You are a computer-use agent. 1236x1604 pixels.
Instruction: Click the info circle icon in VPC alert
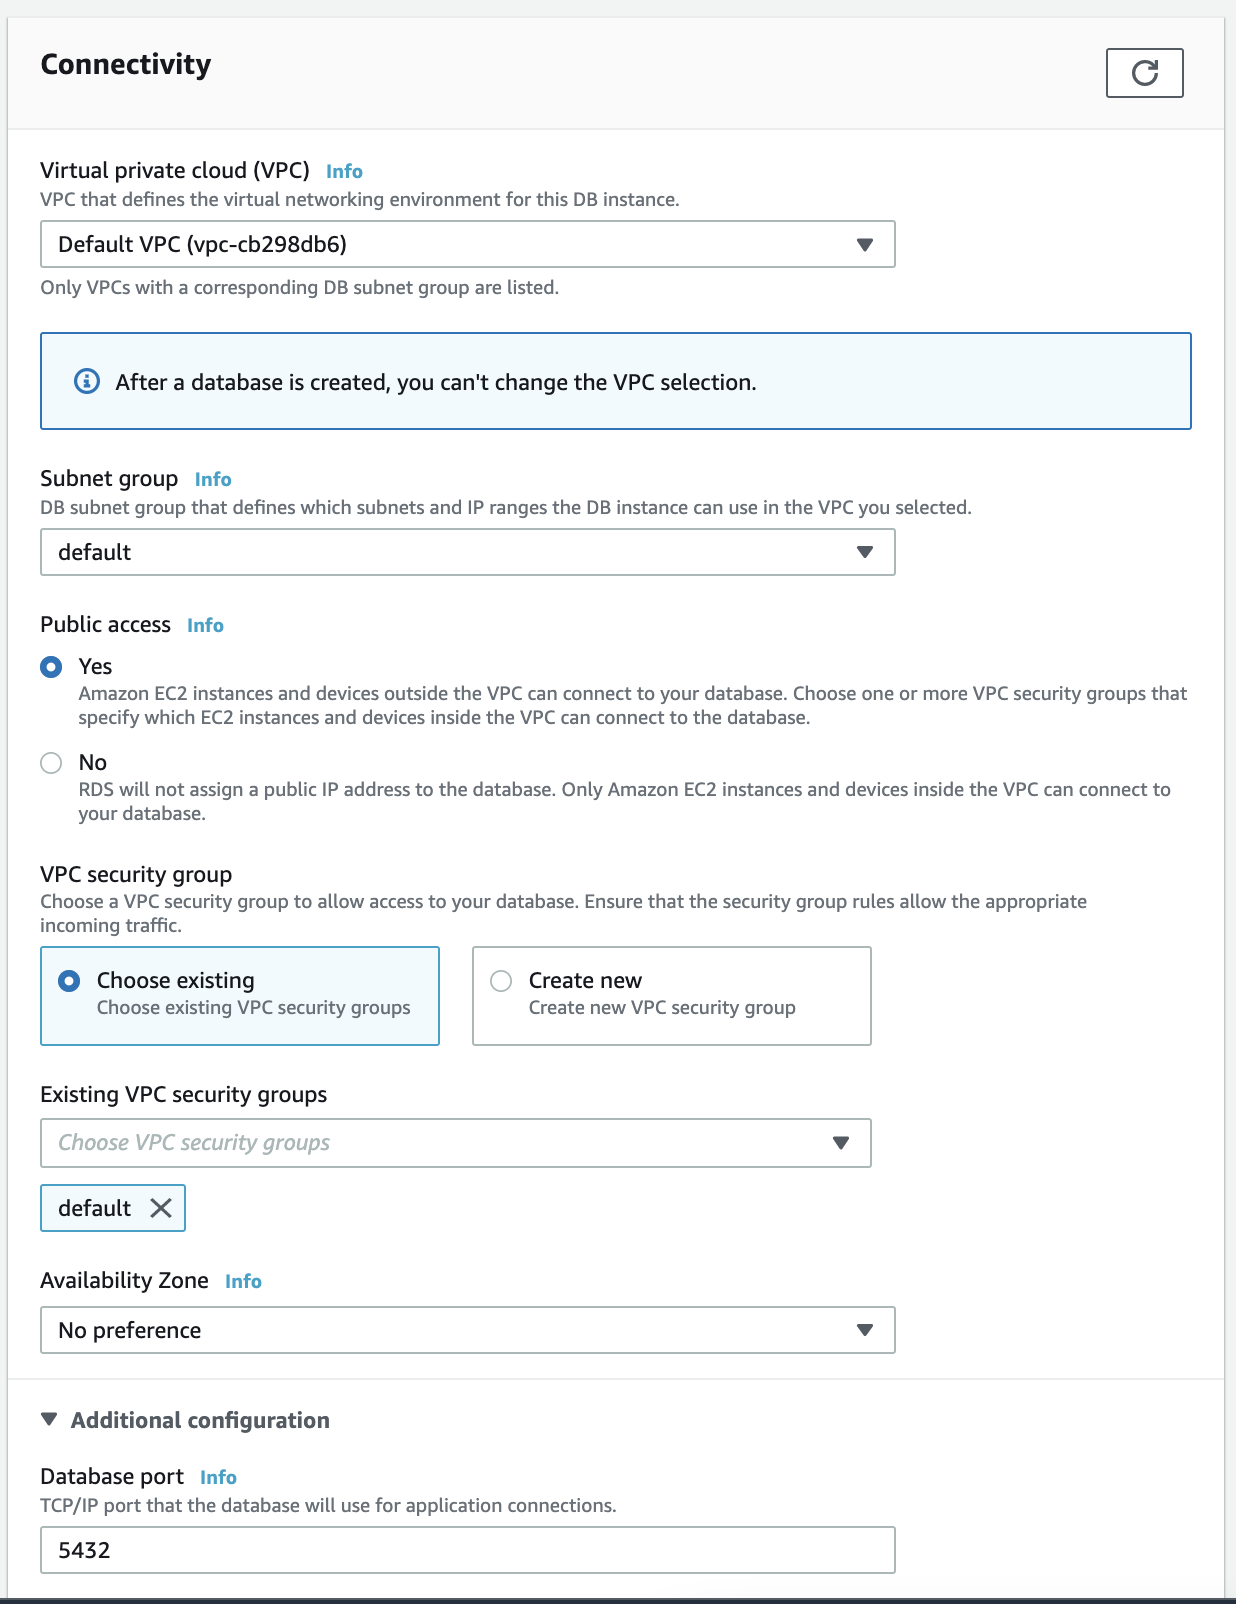tap(87, 381)
